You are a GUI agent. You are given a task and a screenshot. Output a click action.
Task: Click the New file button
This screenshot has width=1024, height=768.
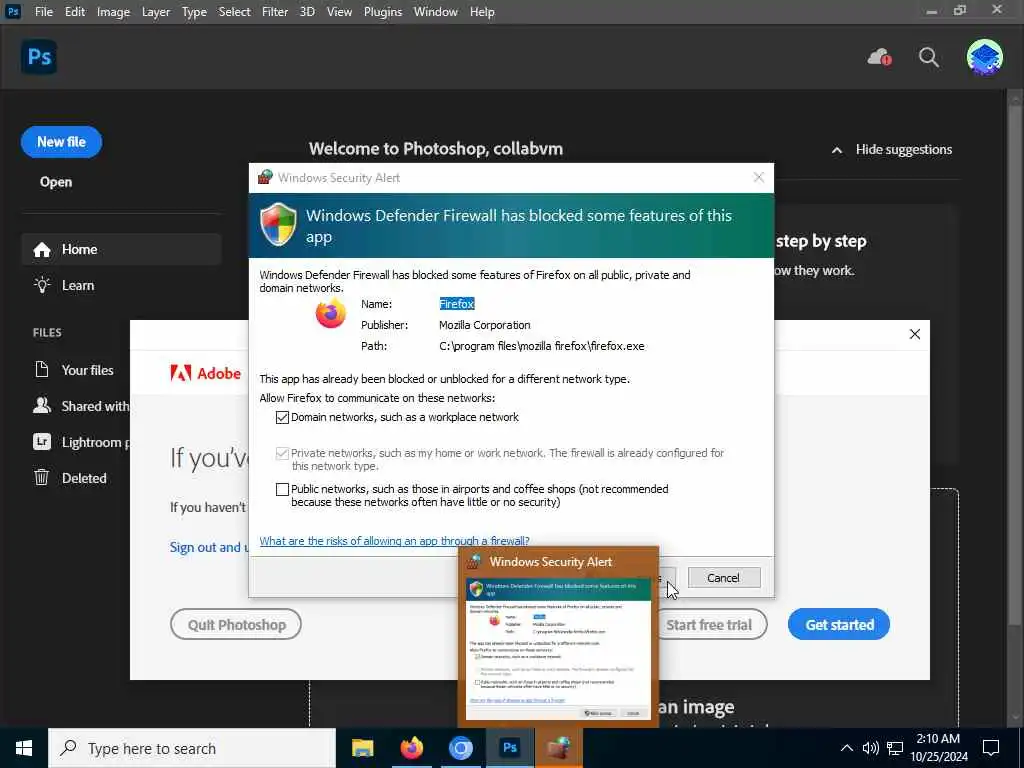(61, 142)
